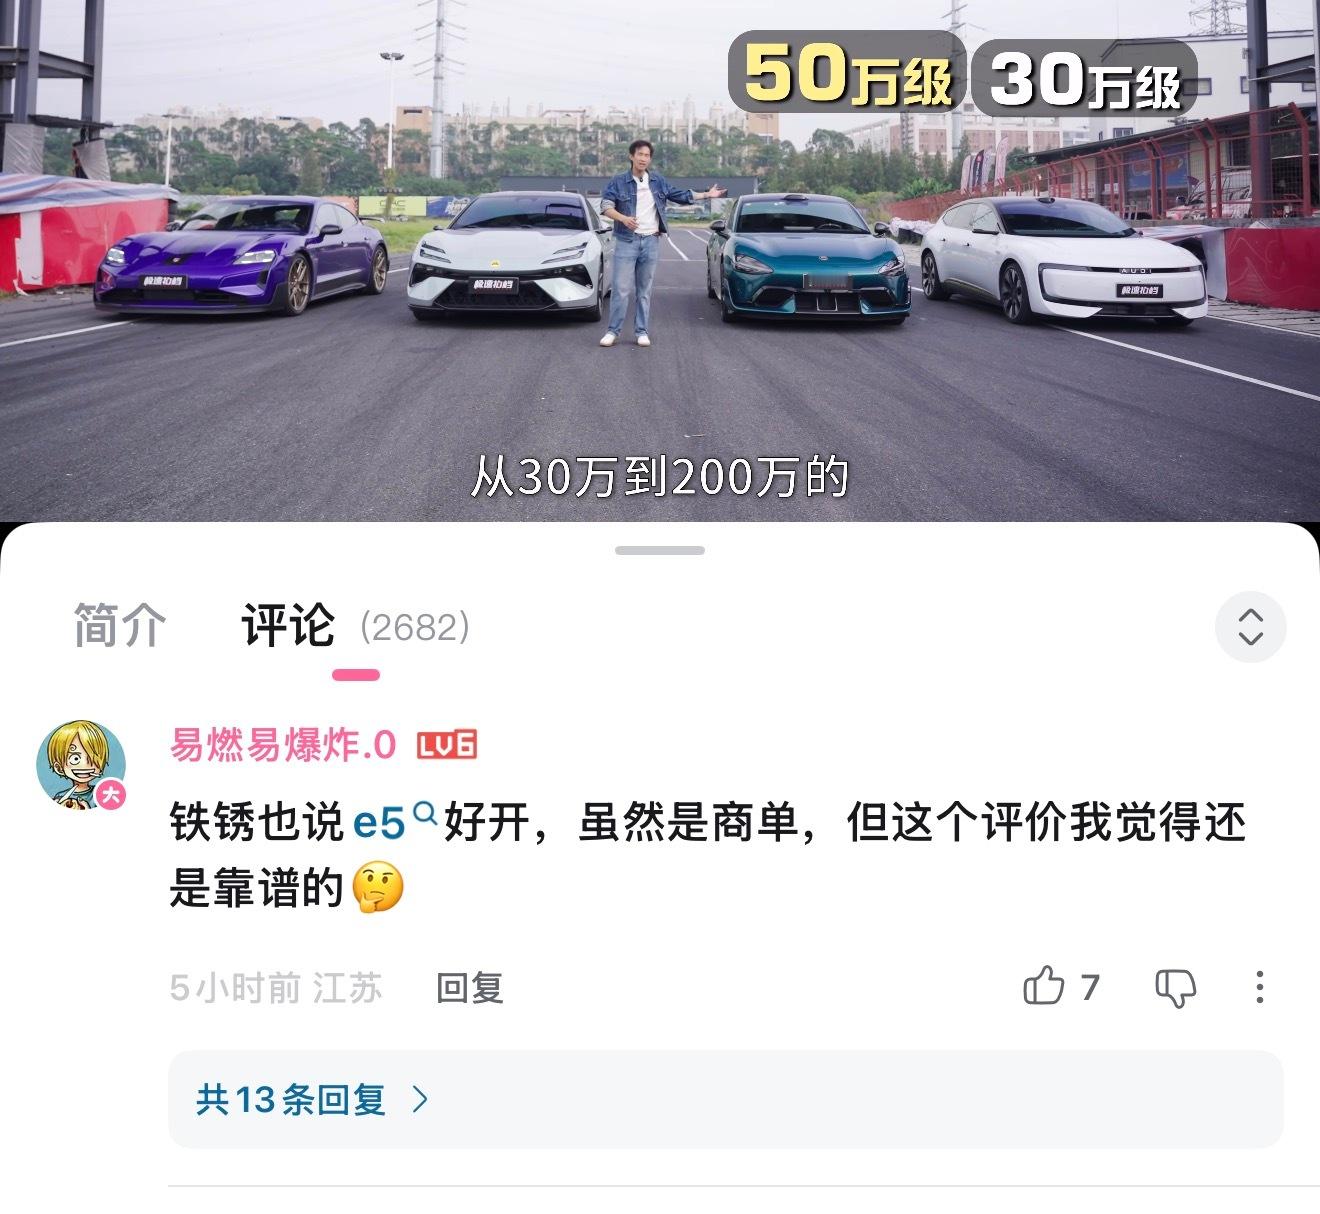Image resolution: width=1320 pixels, height=1214 pixels.
Task: Tap the thinking emoji in the comment
Action: [x=379, y=888]
